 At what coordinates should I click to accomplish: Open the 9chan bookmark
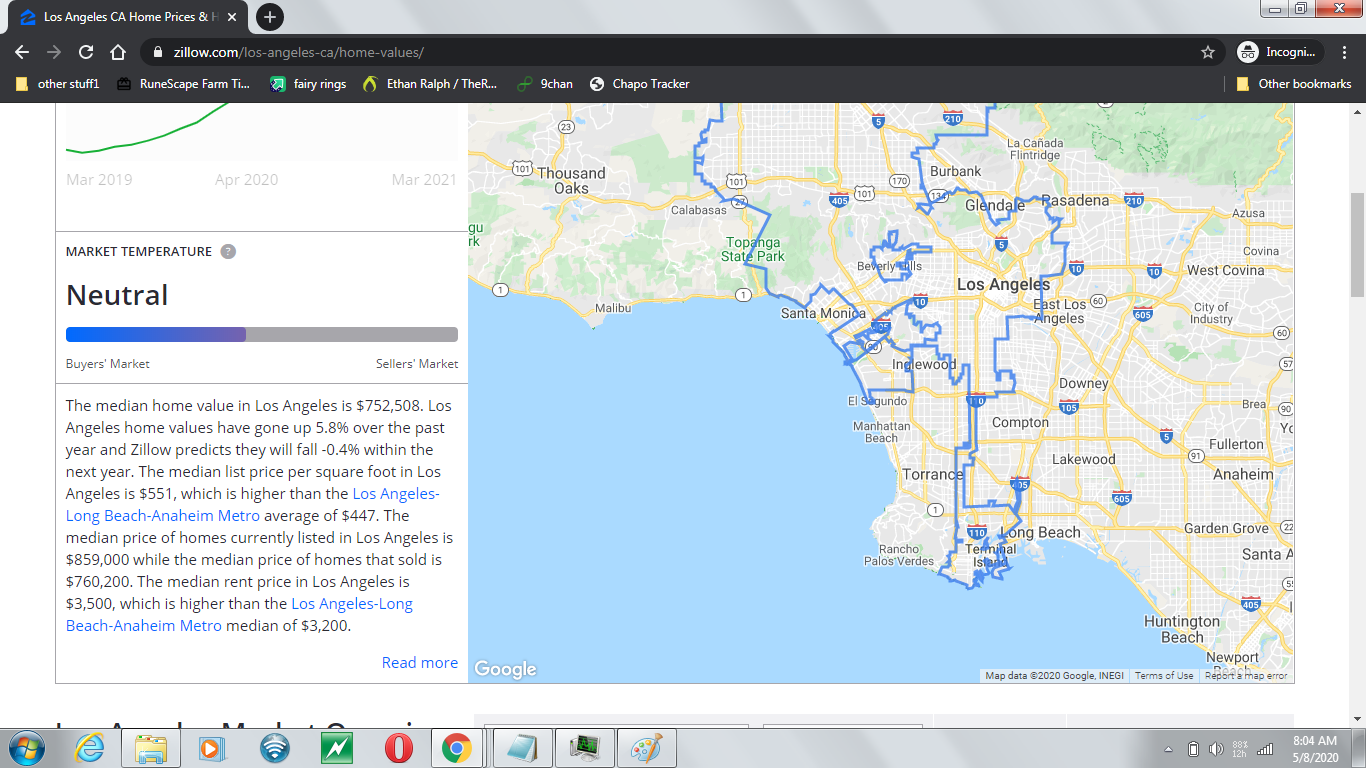(x=545, y=84)
